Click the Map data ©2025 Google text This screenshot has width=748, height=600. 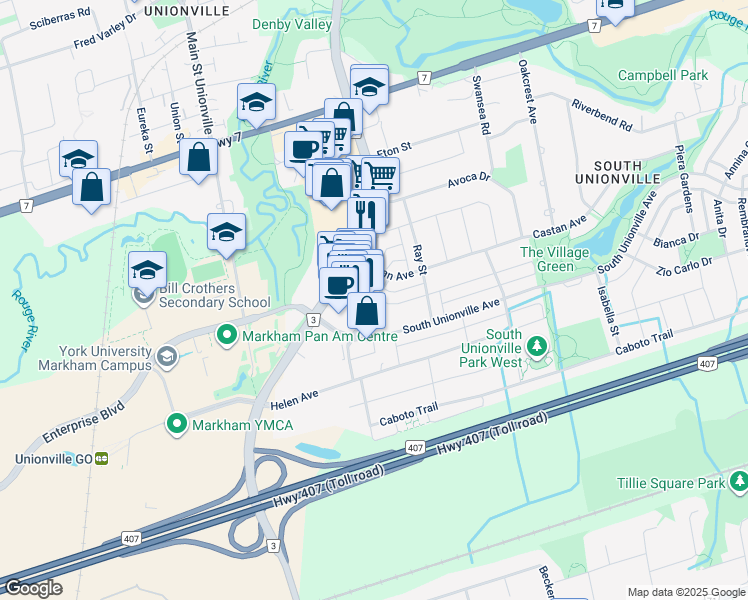[x=686, y=592]
